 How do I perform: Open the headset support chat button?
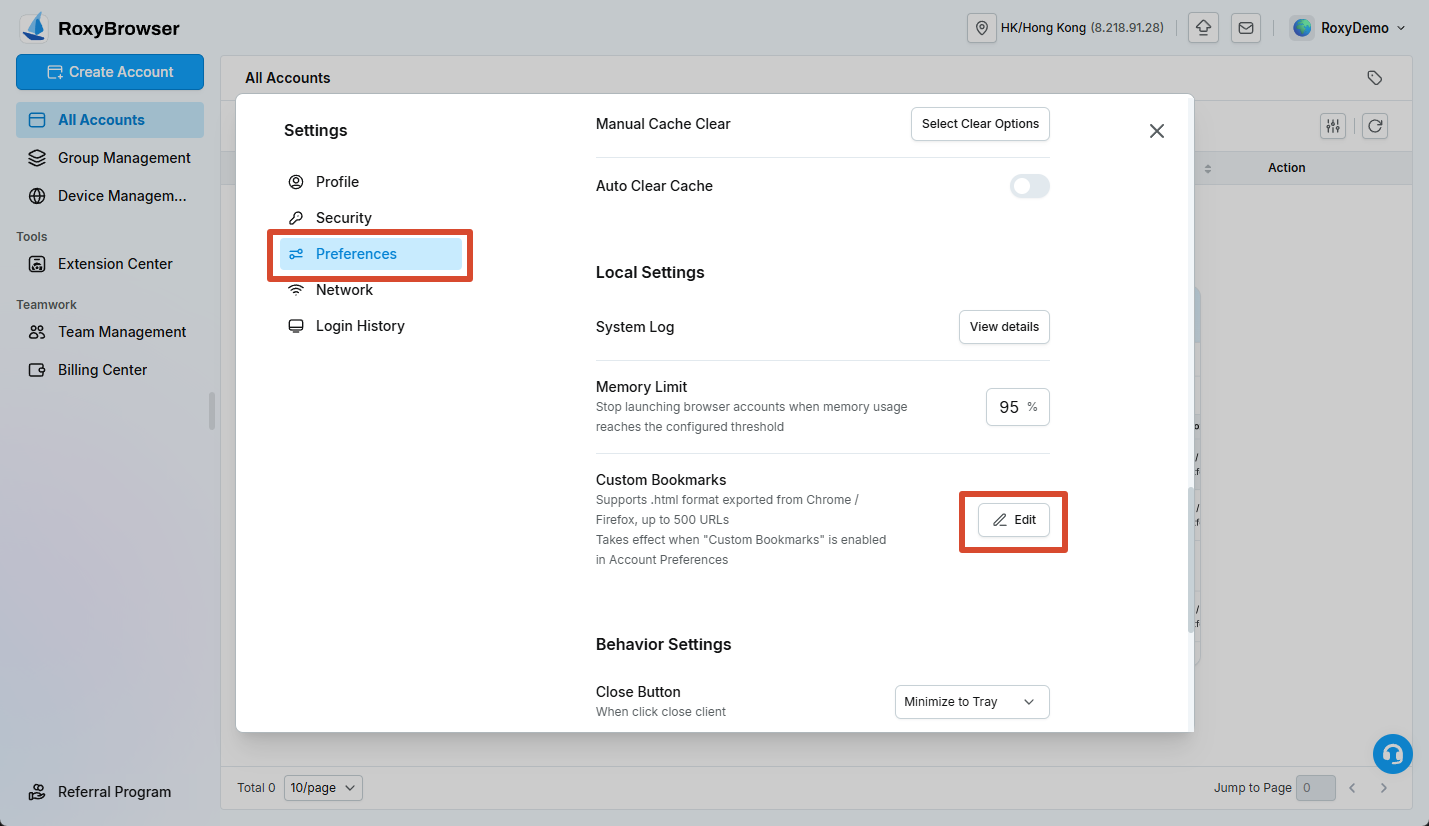1392,754
